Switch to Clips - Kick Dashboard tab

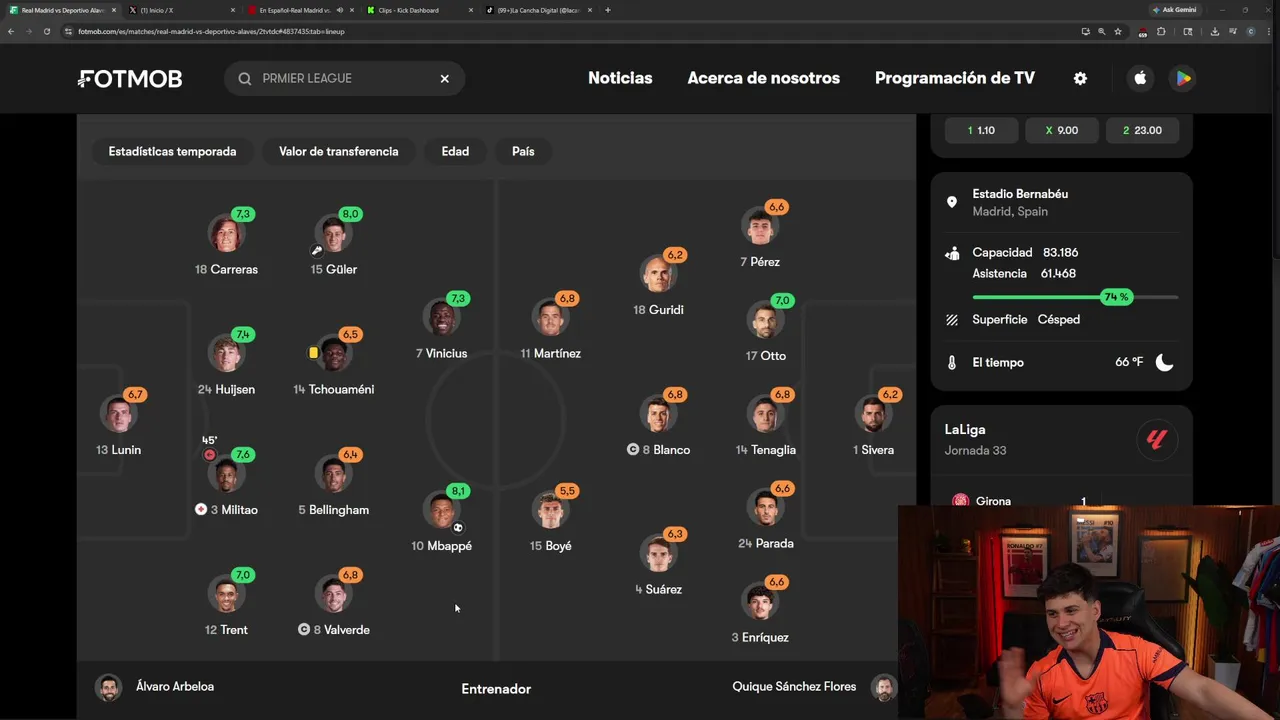coord(418,10)
